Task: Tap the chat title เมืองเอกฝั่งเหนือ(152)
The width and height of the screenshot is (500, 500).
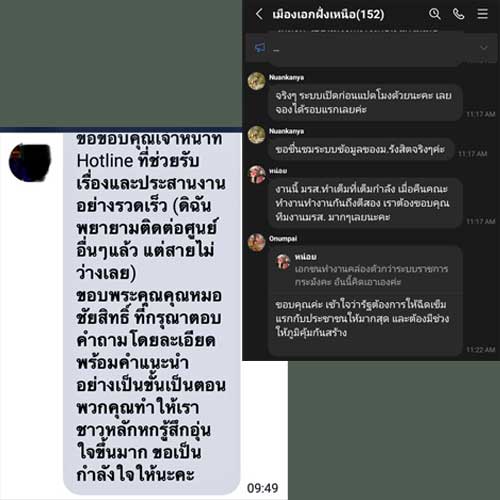Action: click(328, 14)
